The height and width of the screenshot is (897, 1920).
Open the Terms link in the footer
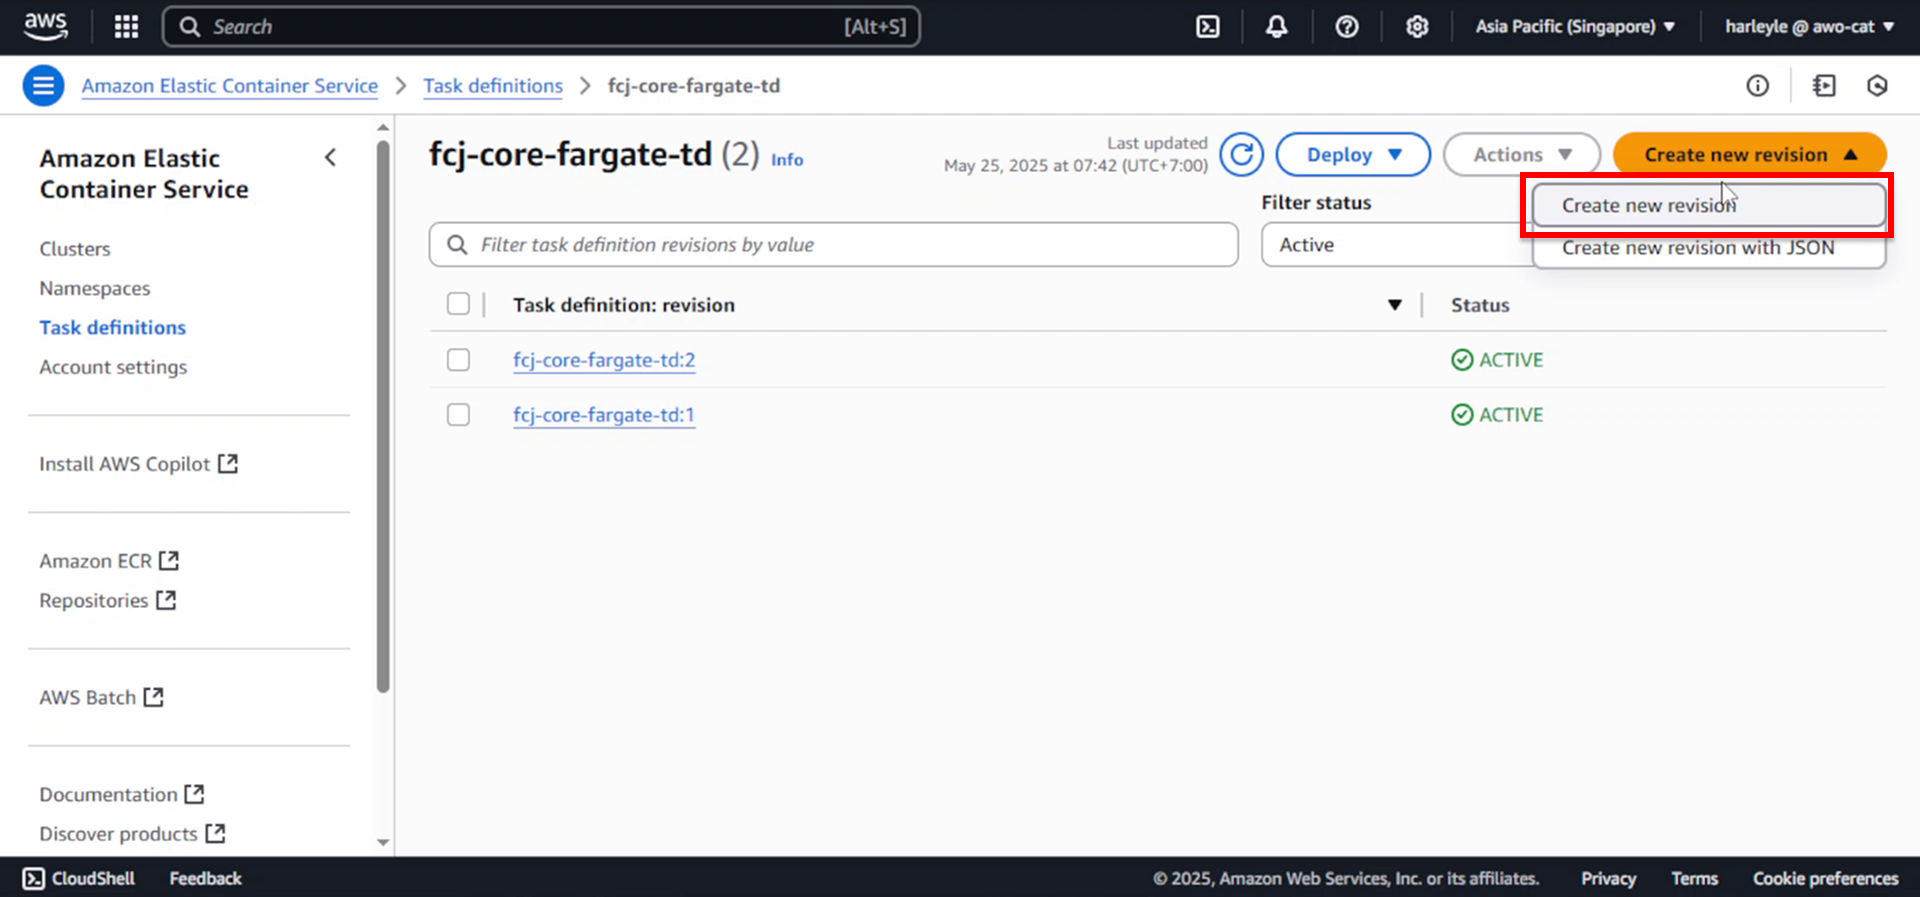[x=1694, y=878]
